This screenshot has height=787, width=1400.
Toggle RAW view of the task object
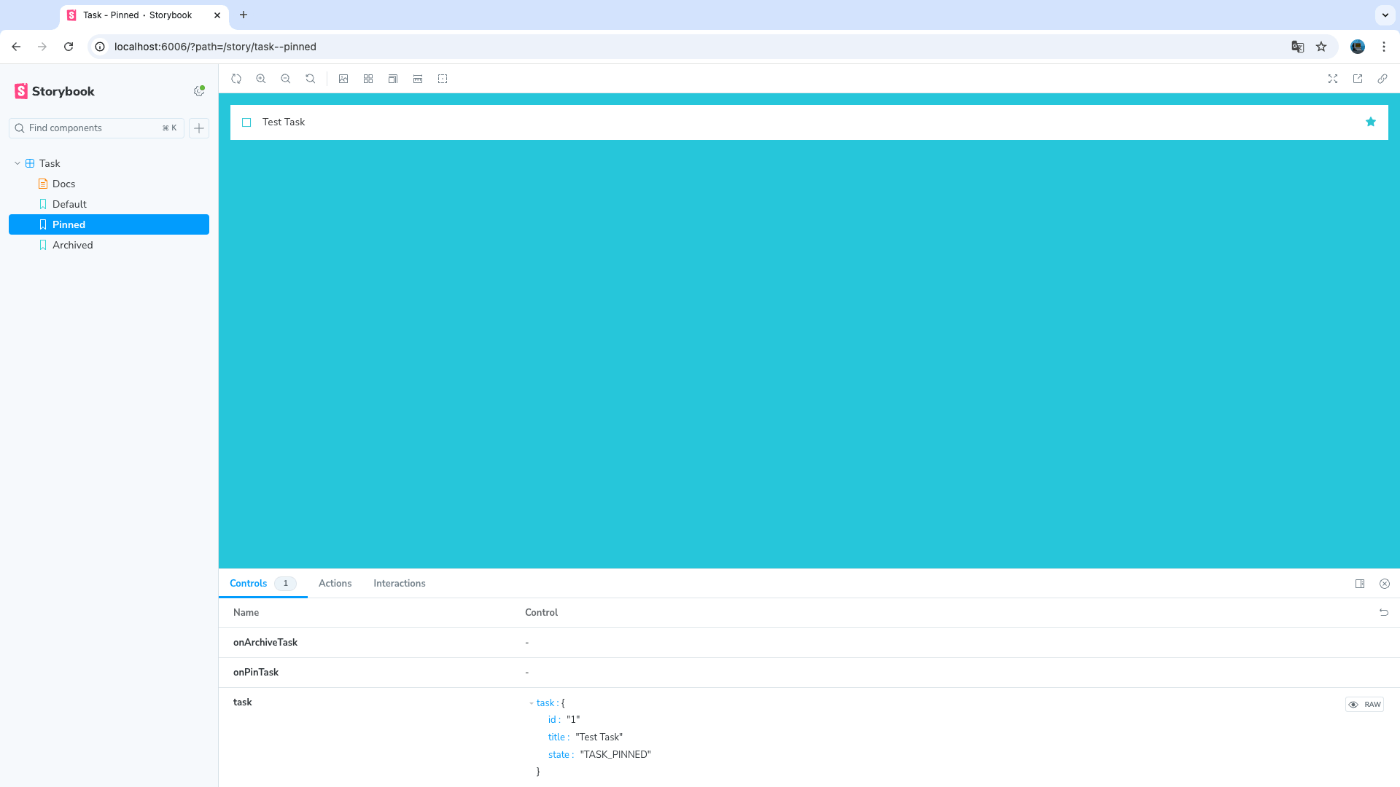click(1364, 705)
